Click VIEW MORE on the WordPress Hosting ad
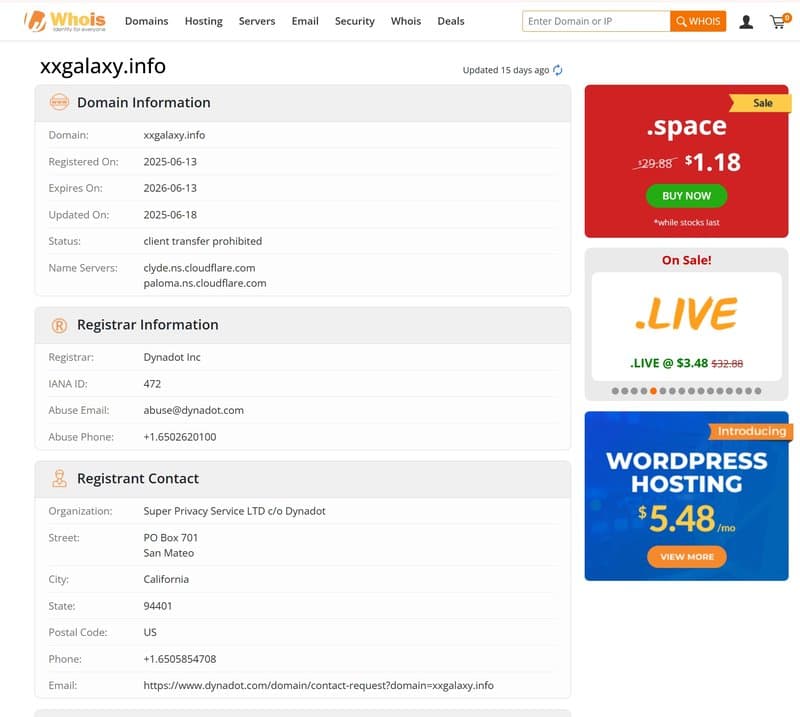The image size is (800, 717). tap(686, 557)
